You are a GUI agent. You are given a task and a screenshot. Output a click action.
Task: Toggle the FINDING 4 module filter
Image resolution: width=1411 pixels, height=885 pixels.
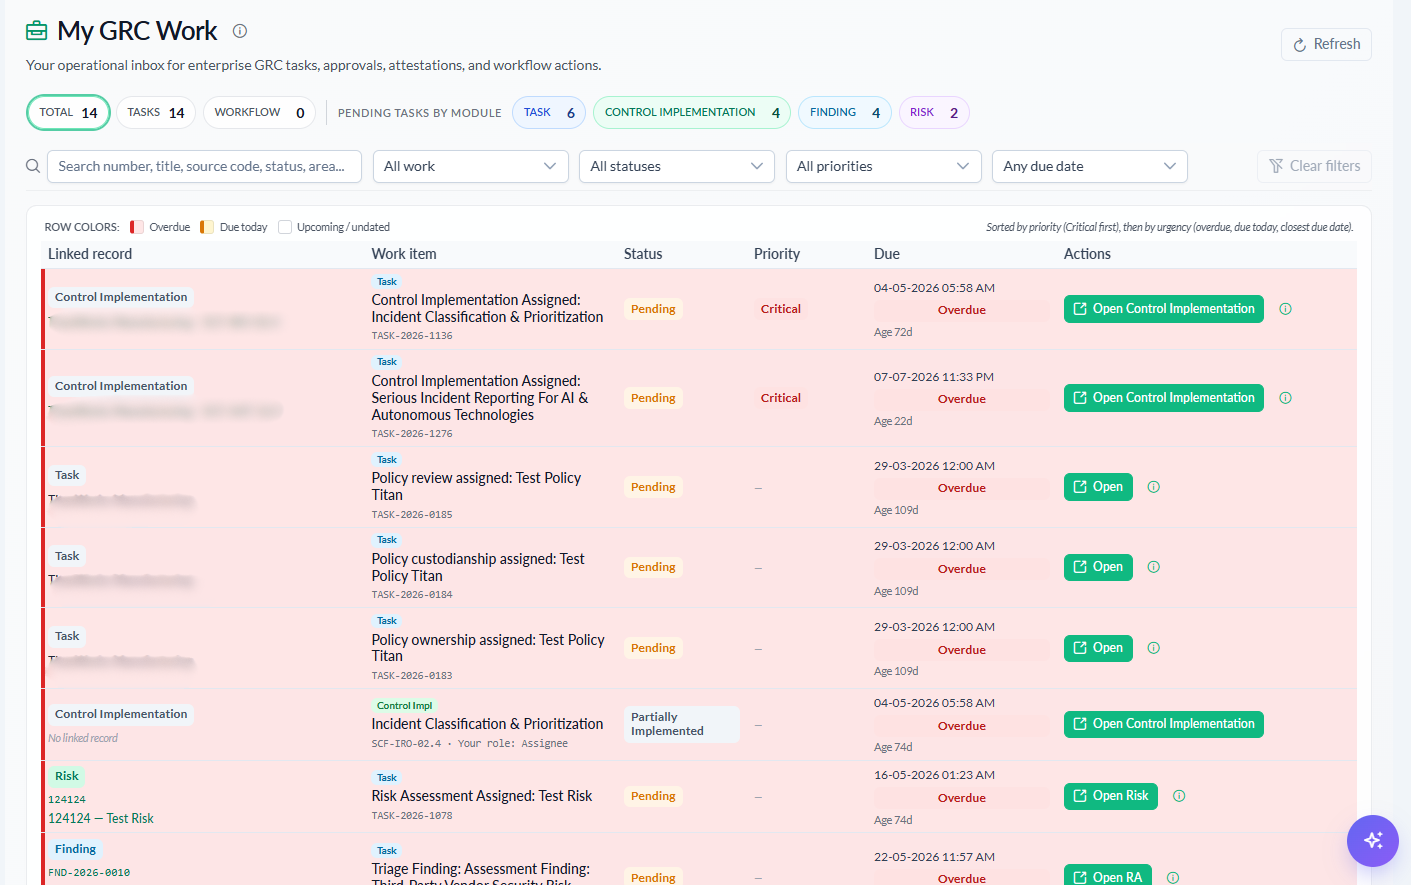(x=845, y=113)
